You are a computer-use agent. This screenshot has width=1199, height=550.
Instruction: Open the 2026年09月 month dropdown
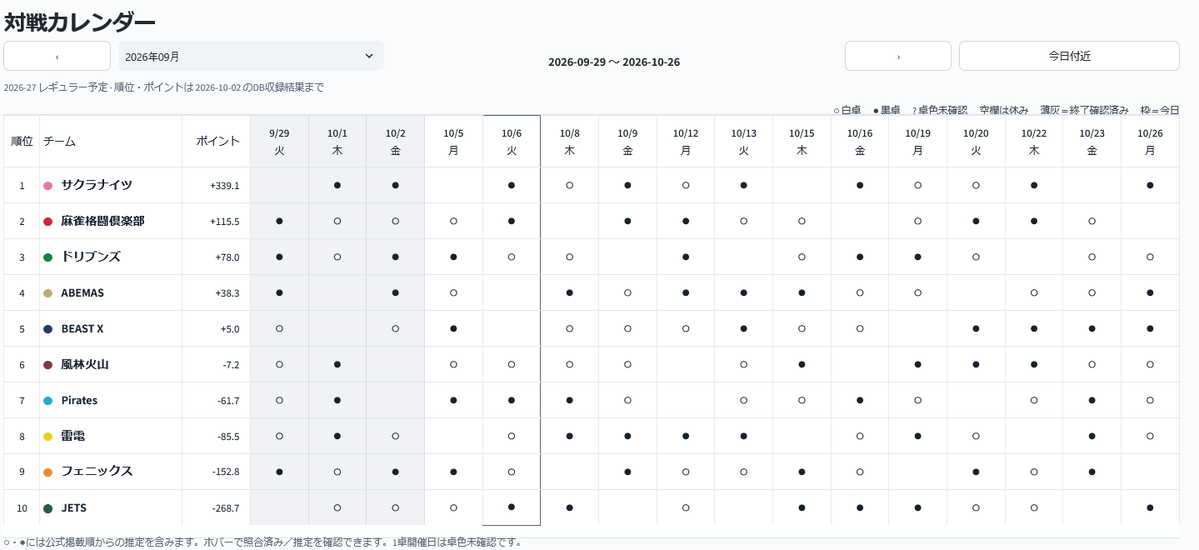[x=251, y=56]
